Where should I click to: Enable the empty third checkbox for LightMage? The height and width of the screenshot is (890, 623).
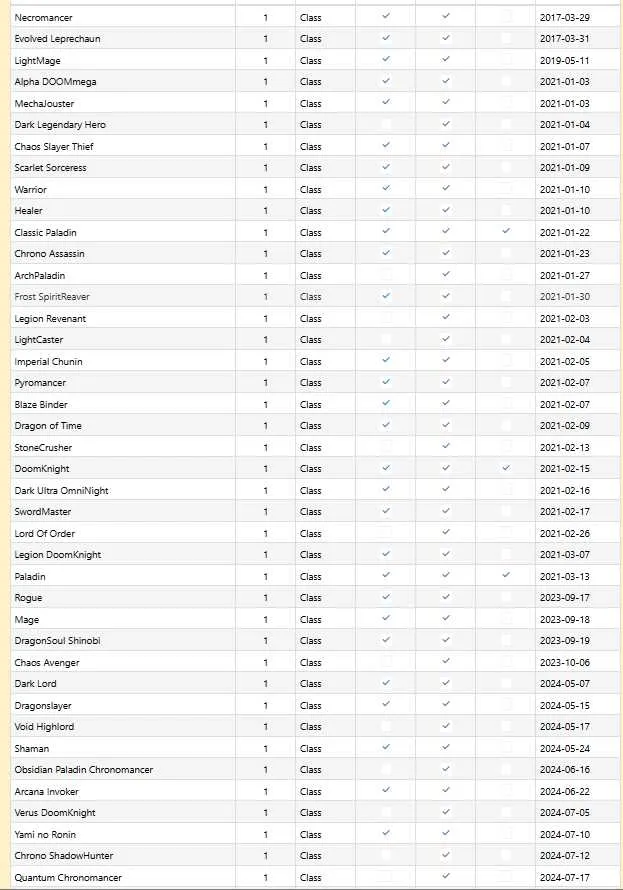tap(506, 60)
